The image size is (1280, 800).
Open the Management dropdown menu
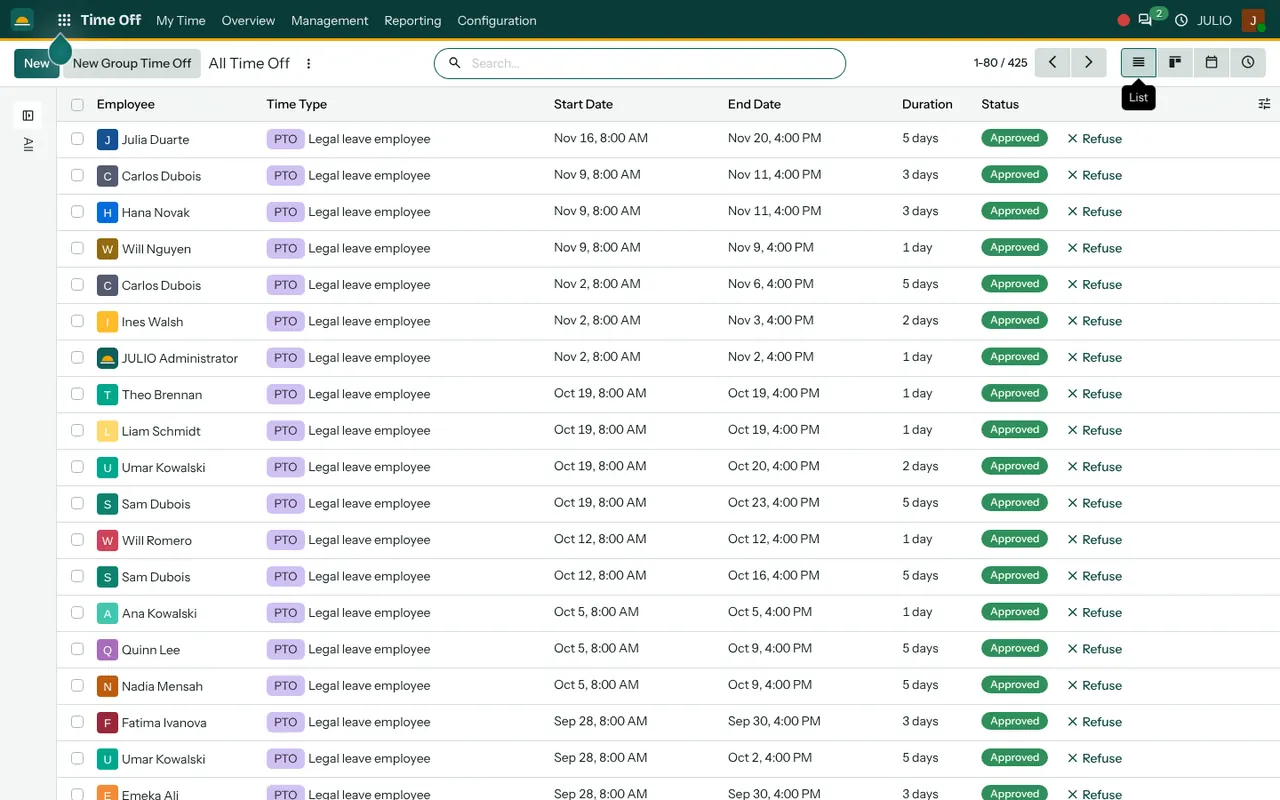click(330, 20)
